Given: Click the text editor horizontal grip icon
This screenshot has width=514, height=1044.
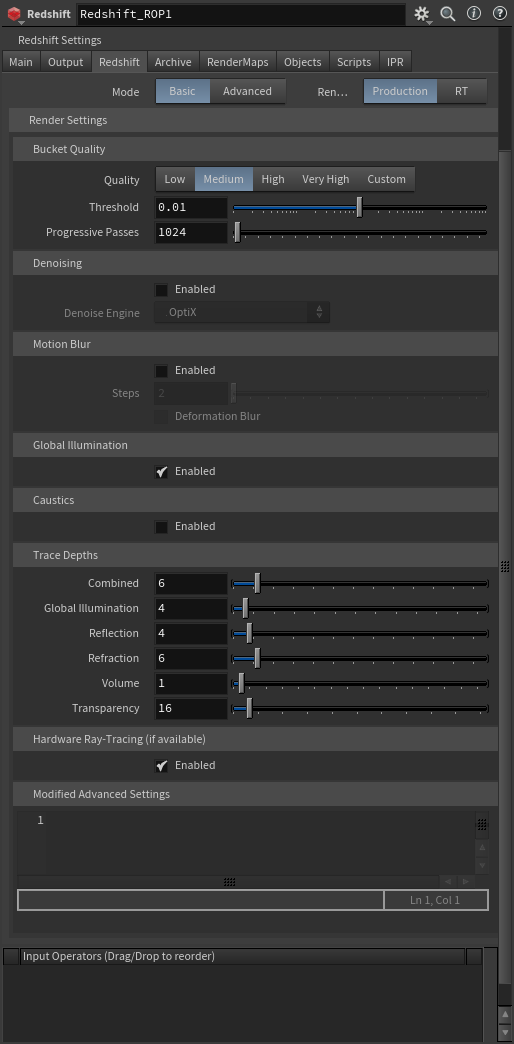Looking at the screenshot, I should (230, 882).
